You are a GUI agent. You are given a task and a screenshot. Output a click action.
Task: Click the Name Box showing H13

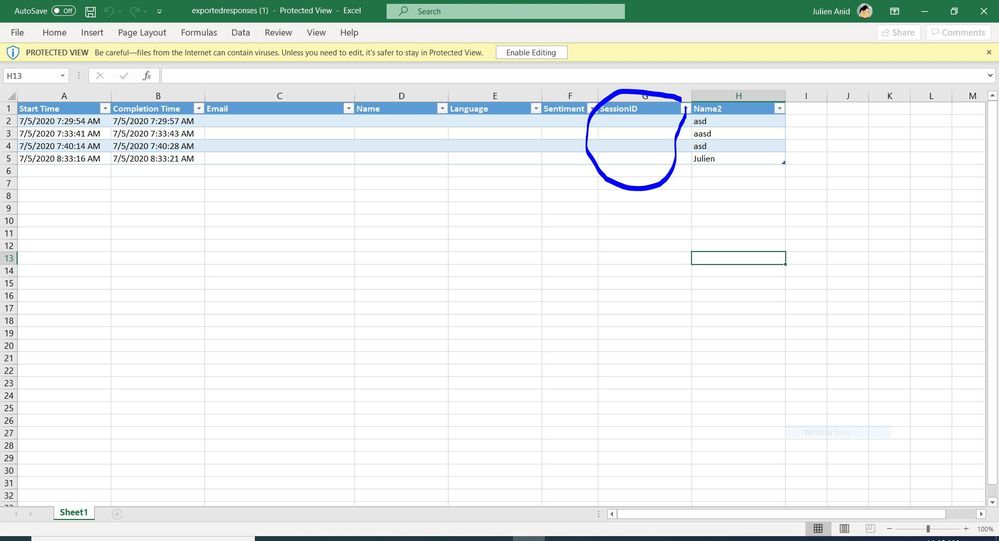tap(31, 76)
